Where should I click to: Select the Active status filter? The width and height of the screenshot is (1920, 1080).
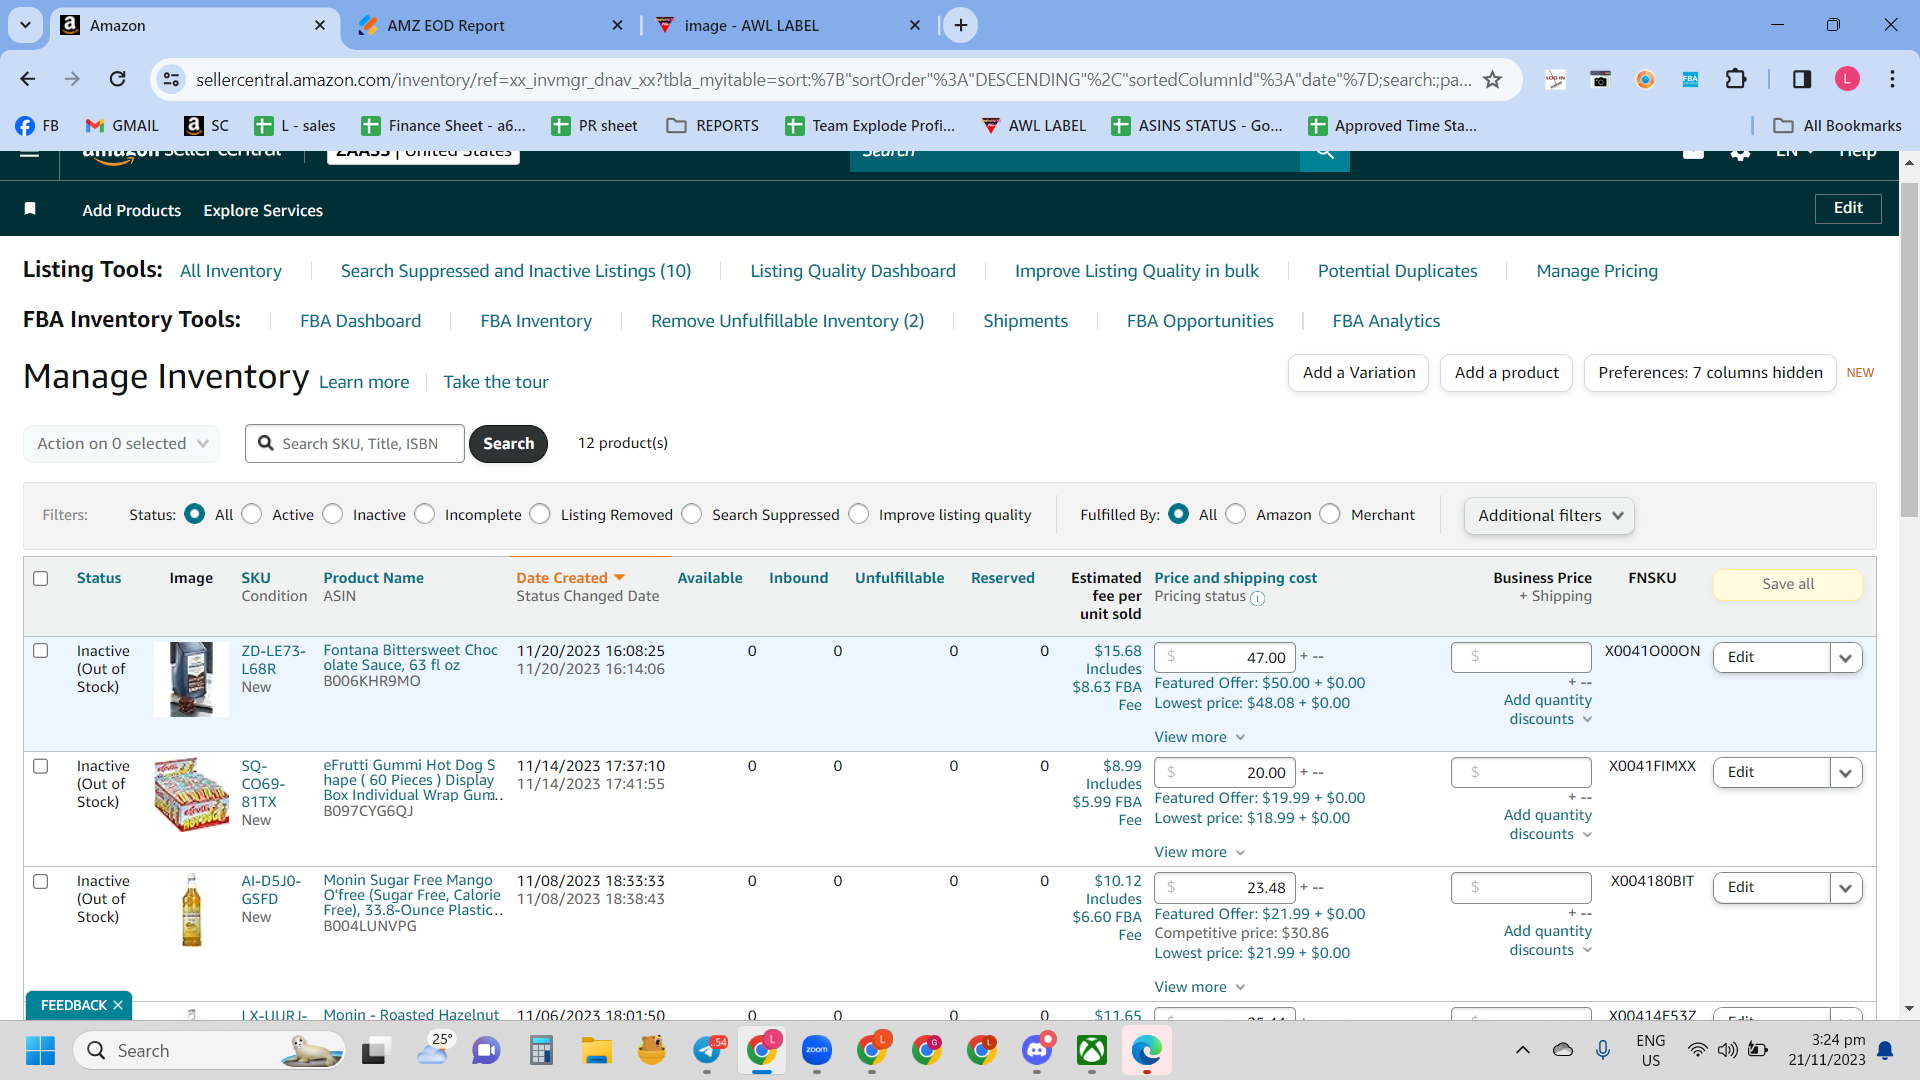252,514
